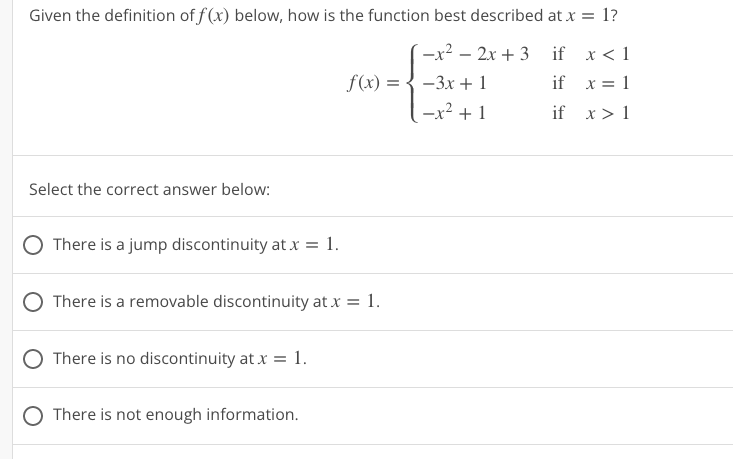Click the first piece −x² − 2x + 3
Viewport: 733px width, 459px height.
tap(475, 53)
